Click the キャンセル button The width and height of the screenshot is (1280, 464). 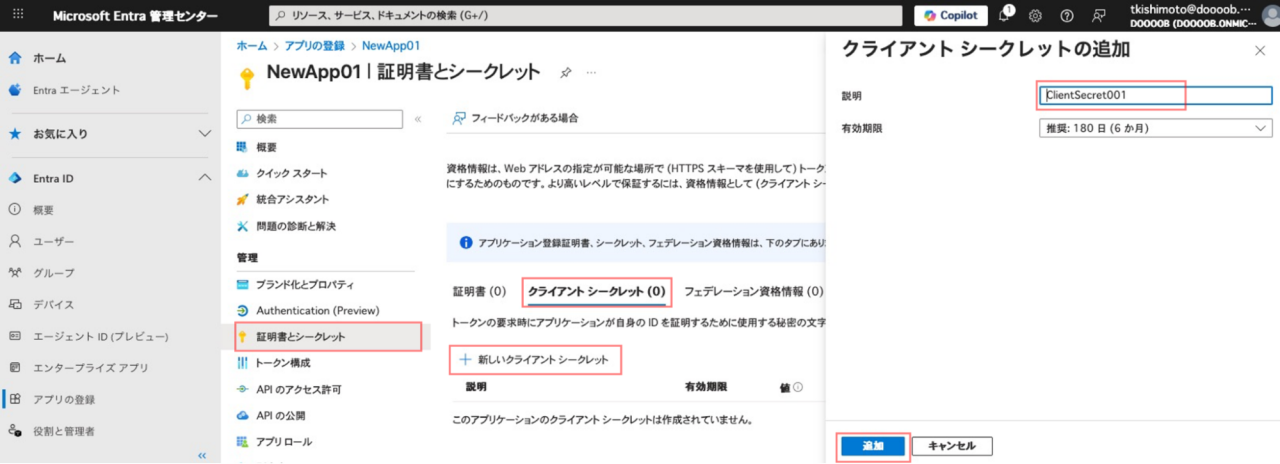pyautogui.click(x=951, y=446)
